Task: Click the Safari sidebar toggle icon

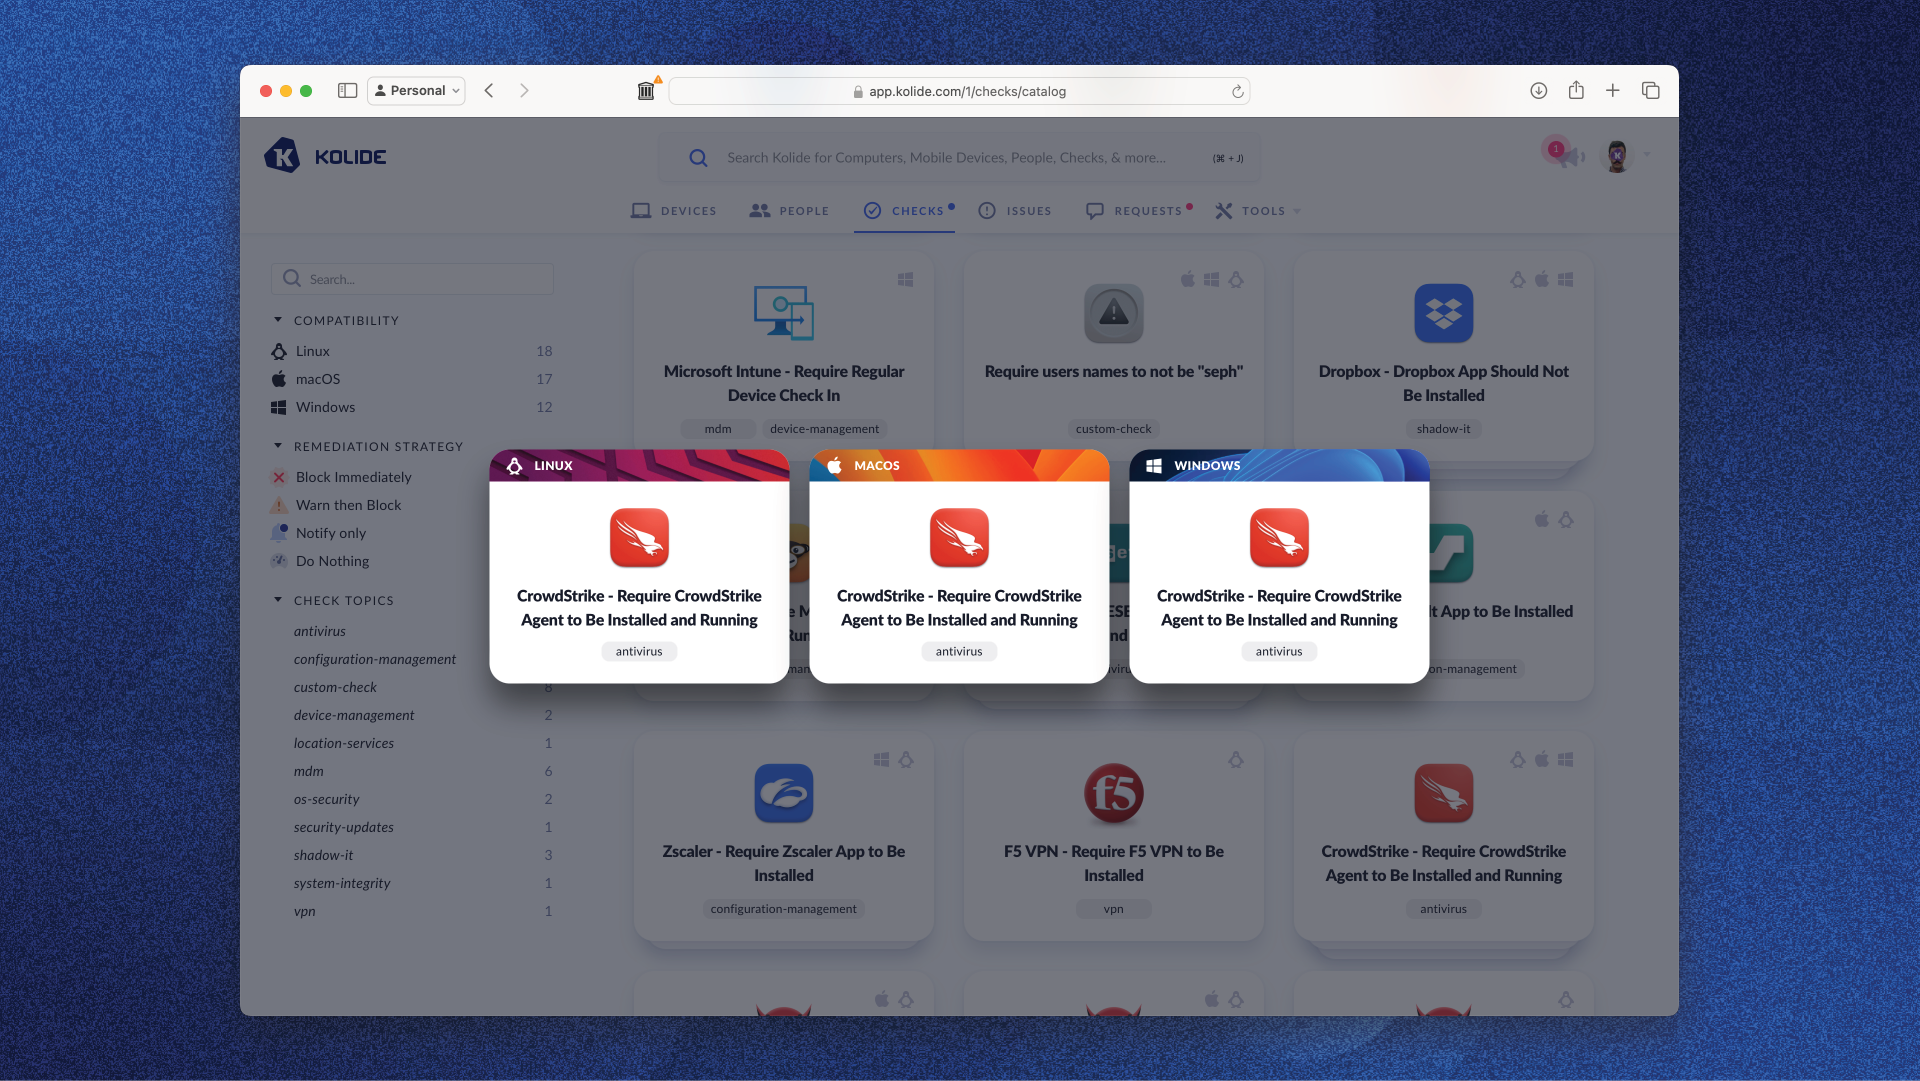Action: coord(347,90)
